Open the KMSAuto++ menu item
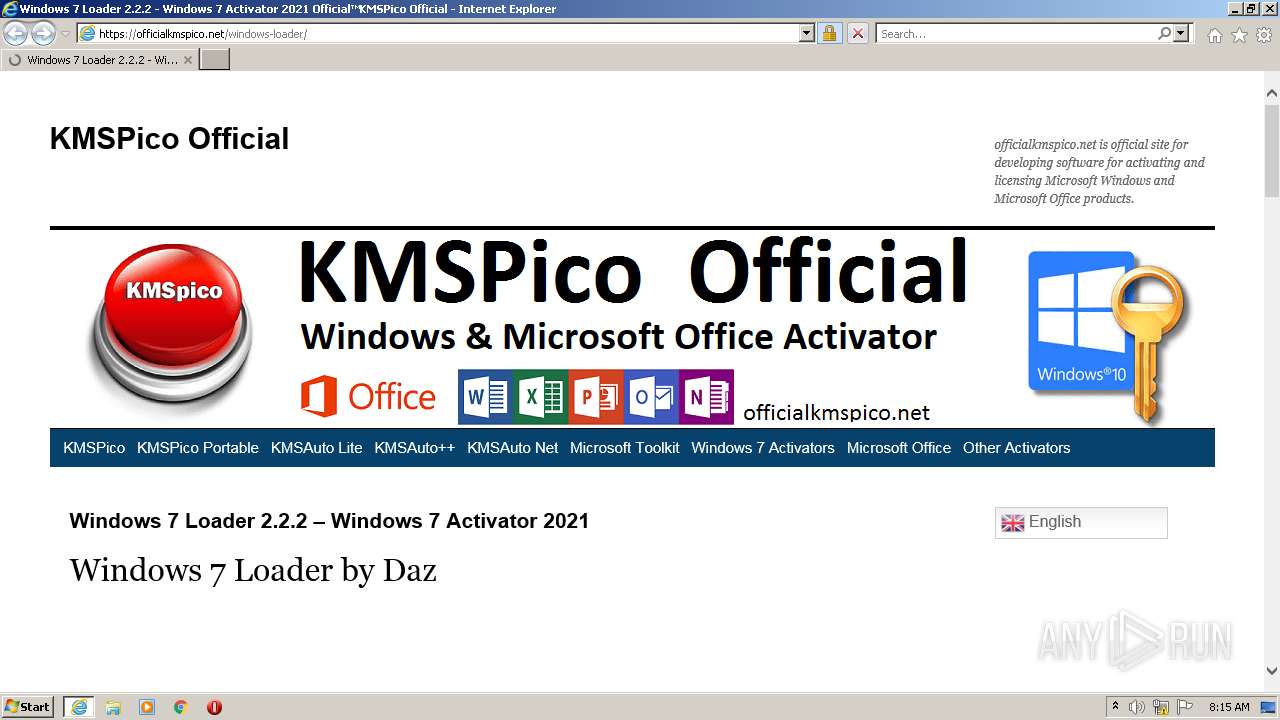This screenshot has height=720, width=1280. point(415,448)
